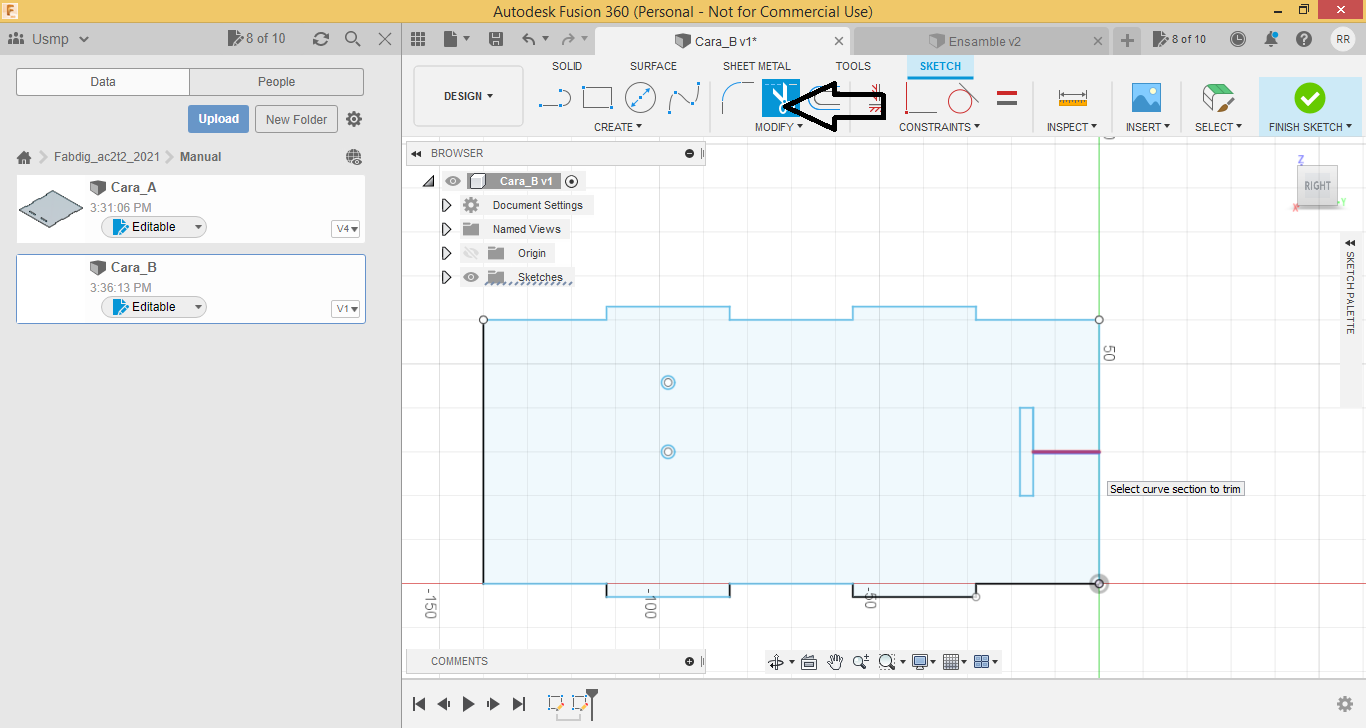1366x728 pixels.
Task: Expand Document Settings node
Action: tap(447, 205)
